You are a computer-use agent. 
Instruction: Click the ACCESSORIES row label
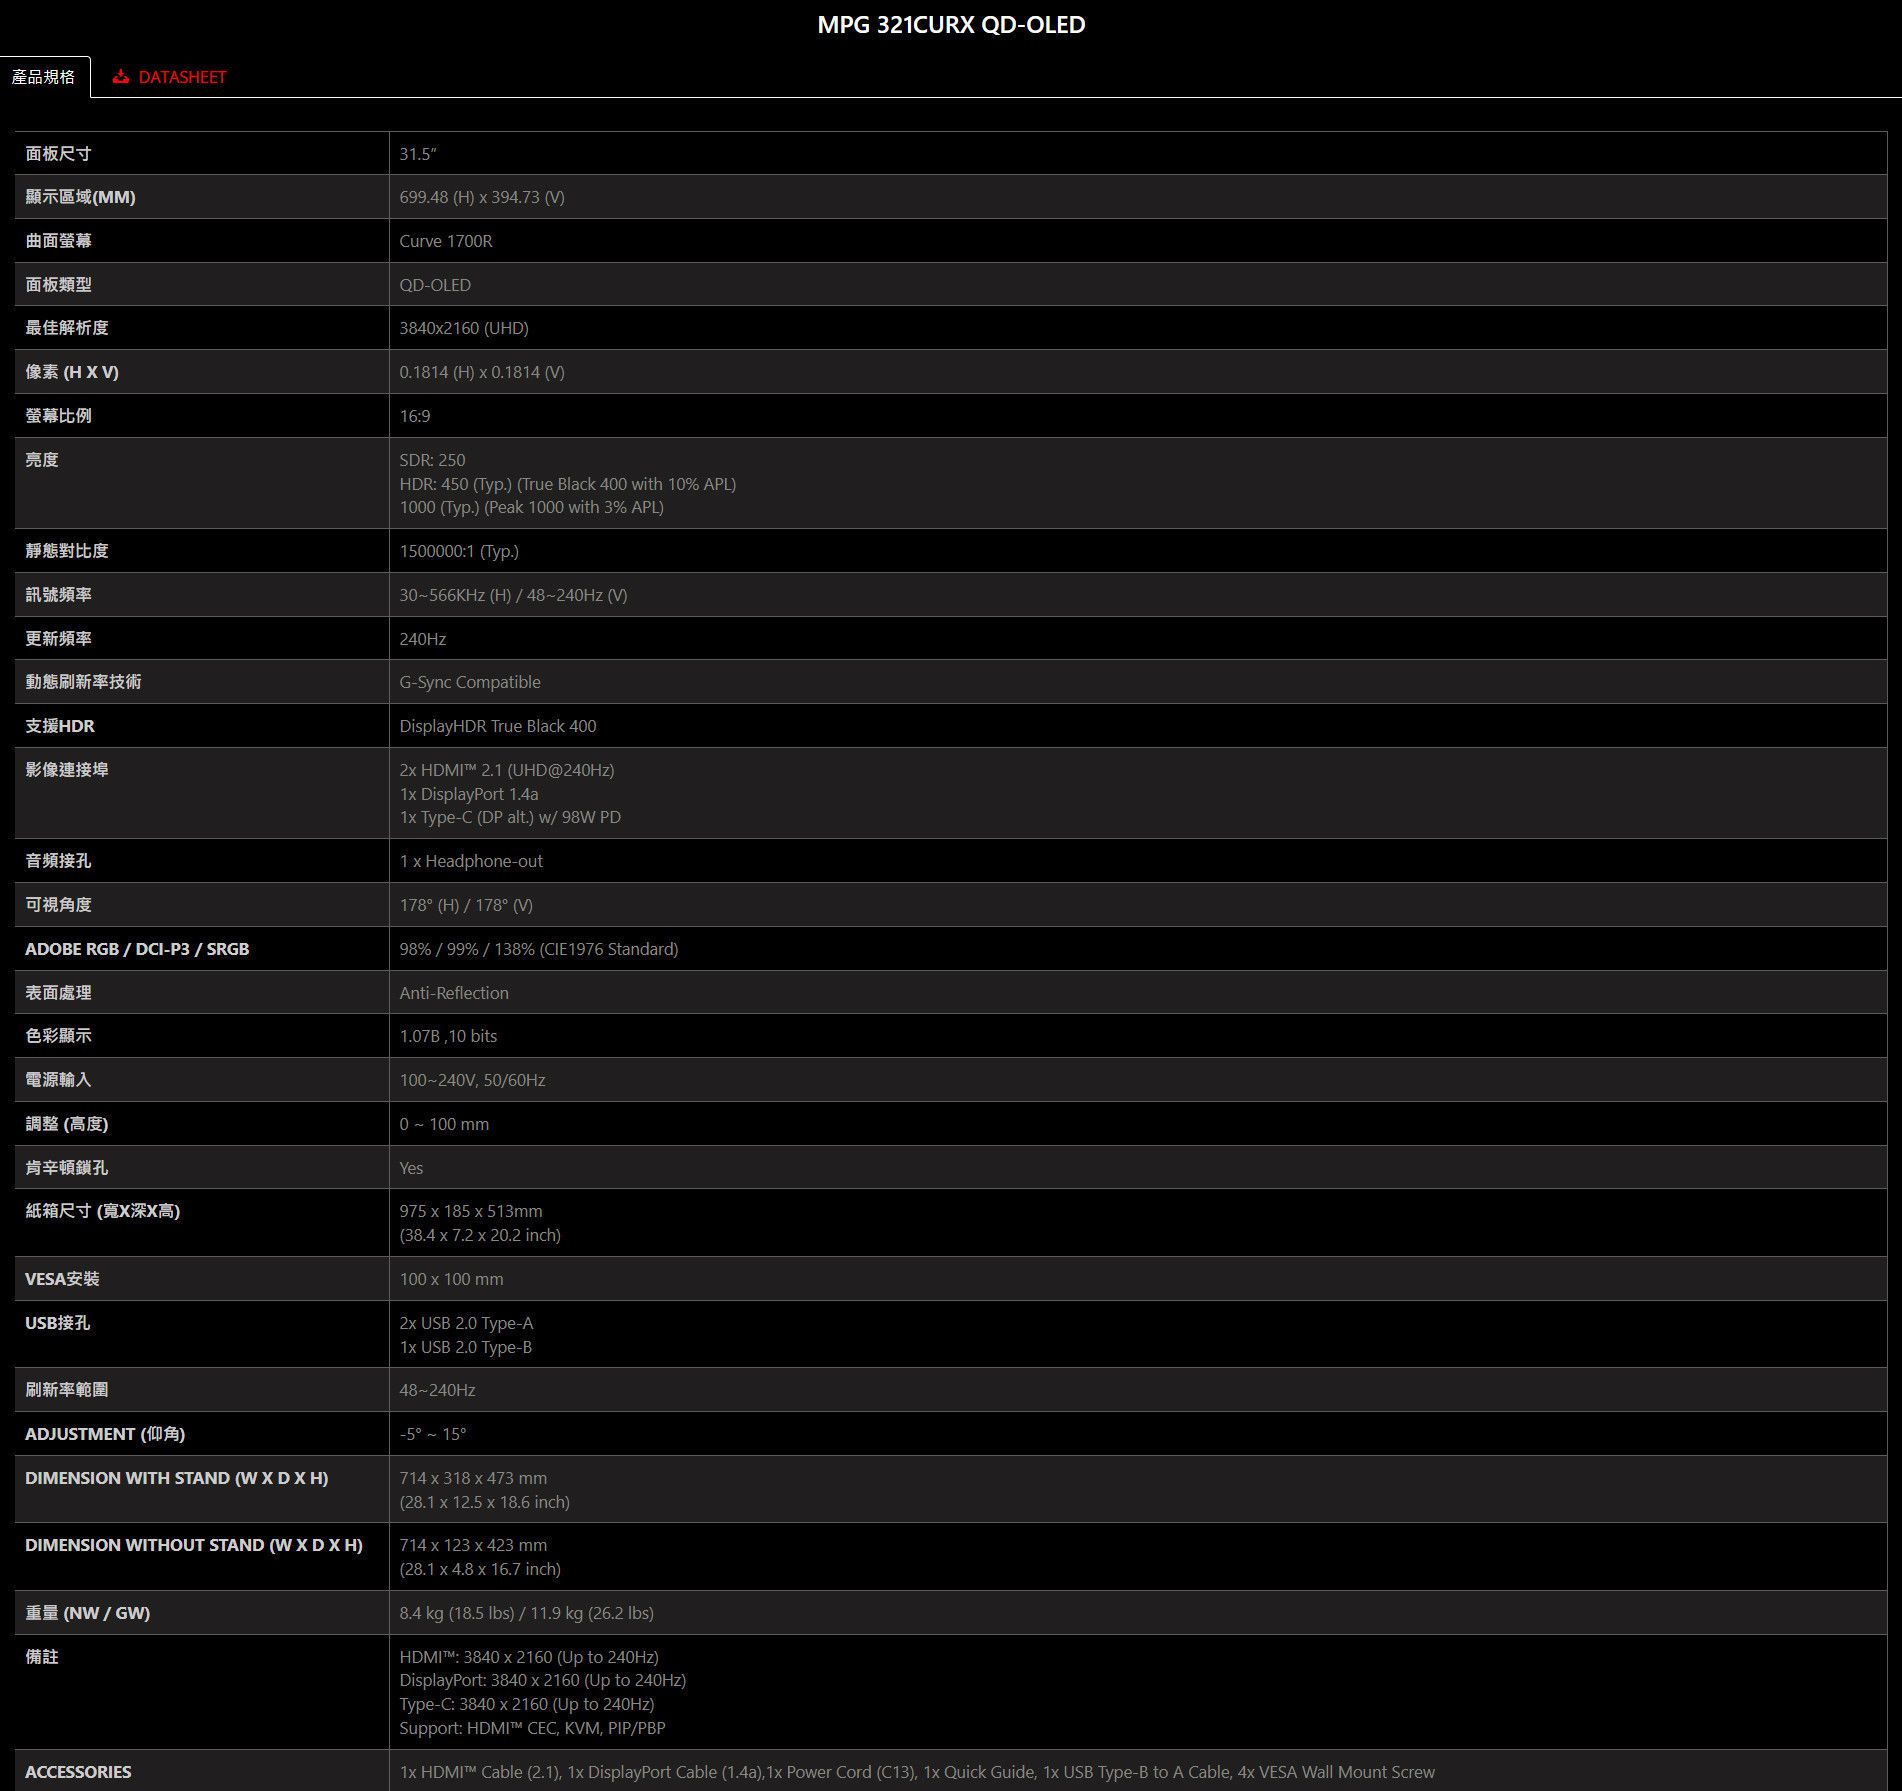click(78, 1772)
